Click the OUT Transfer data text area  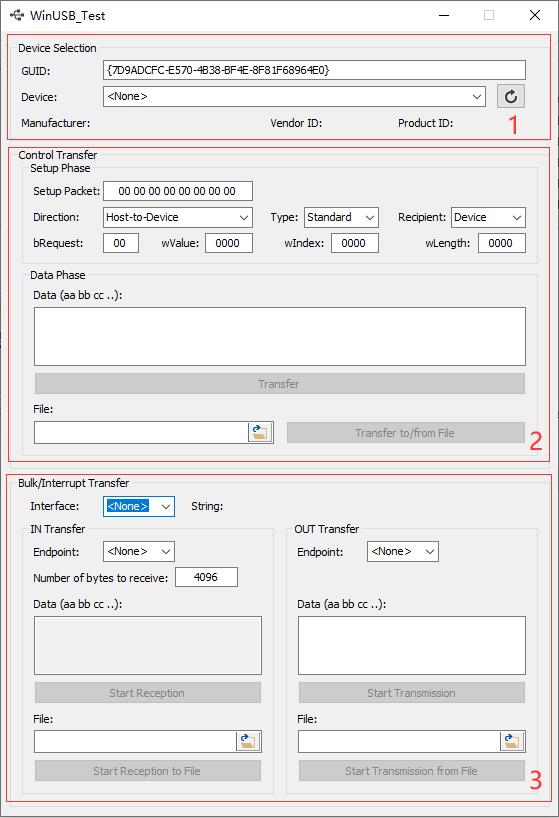coord(411,645)
